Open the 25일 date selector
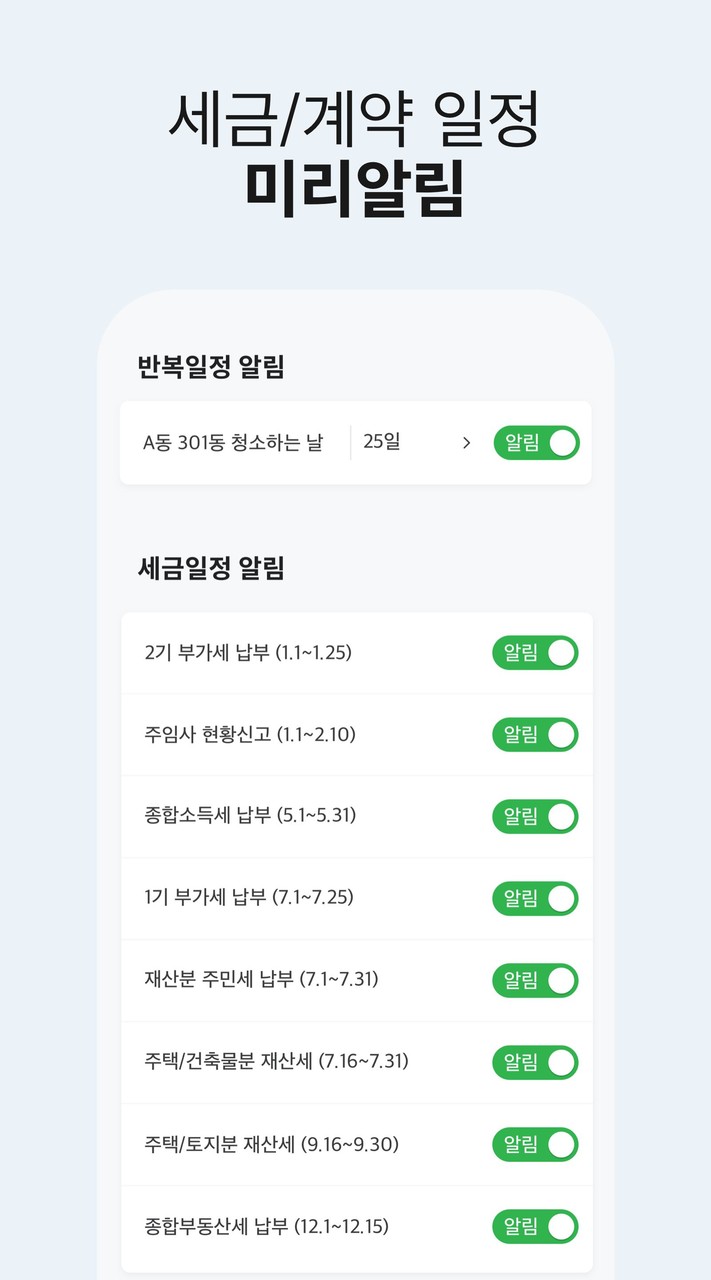 pos(400,443)
